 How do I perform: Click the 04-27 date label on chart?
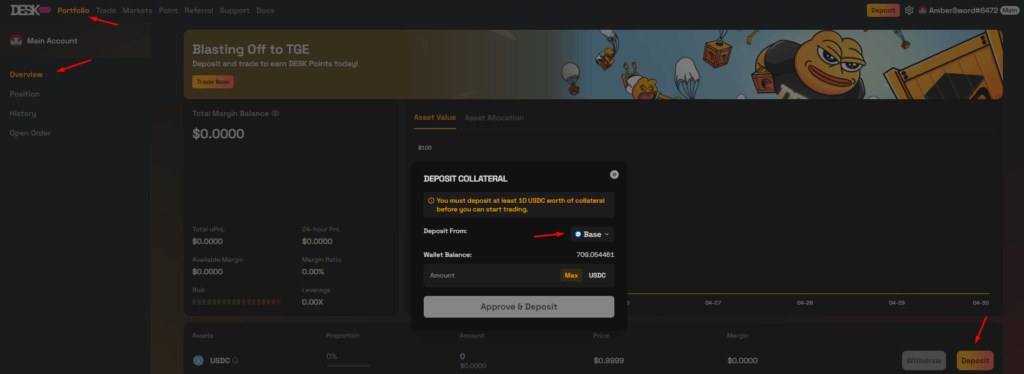click(713, 303)
